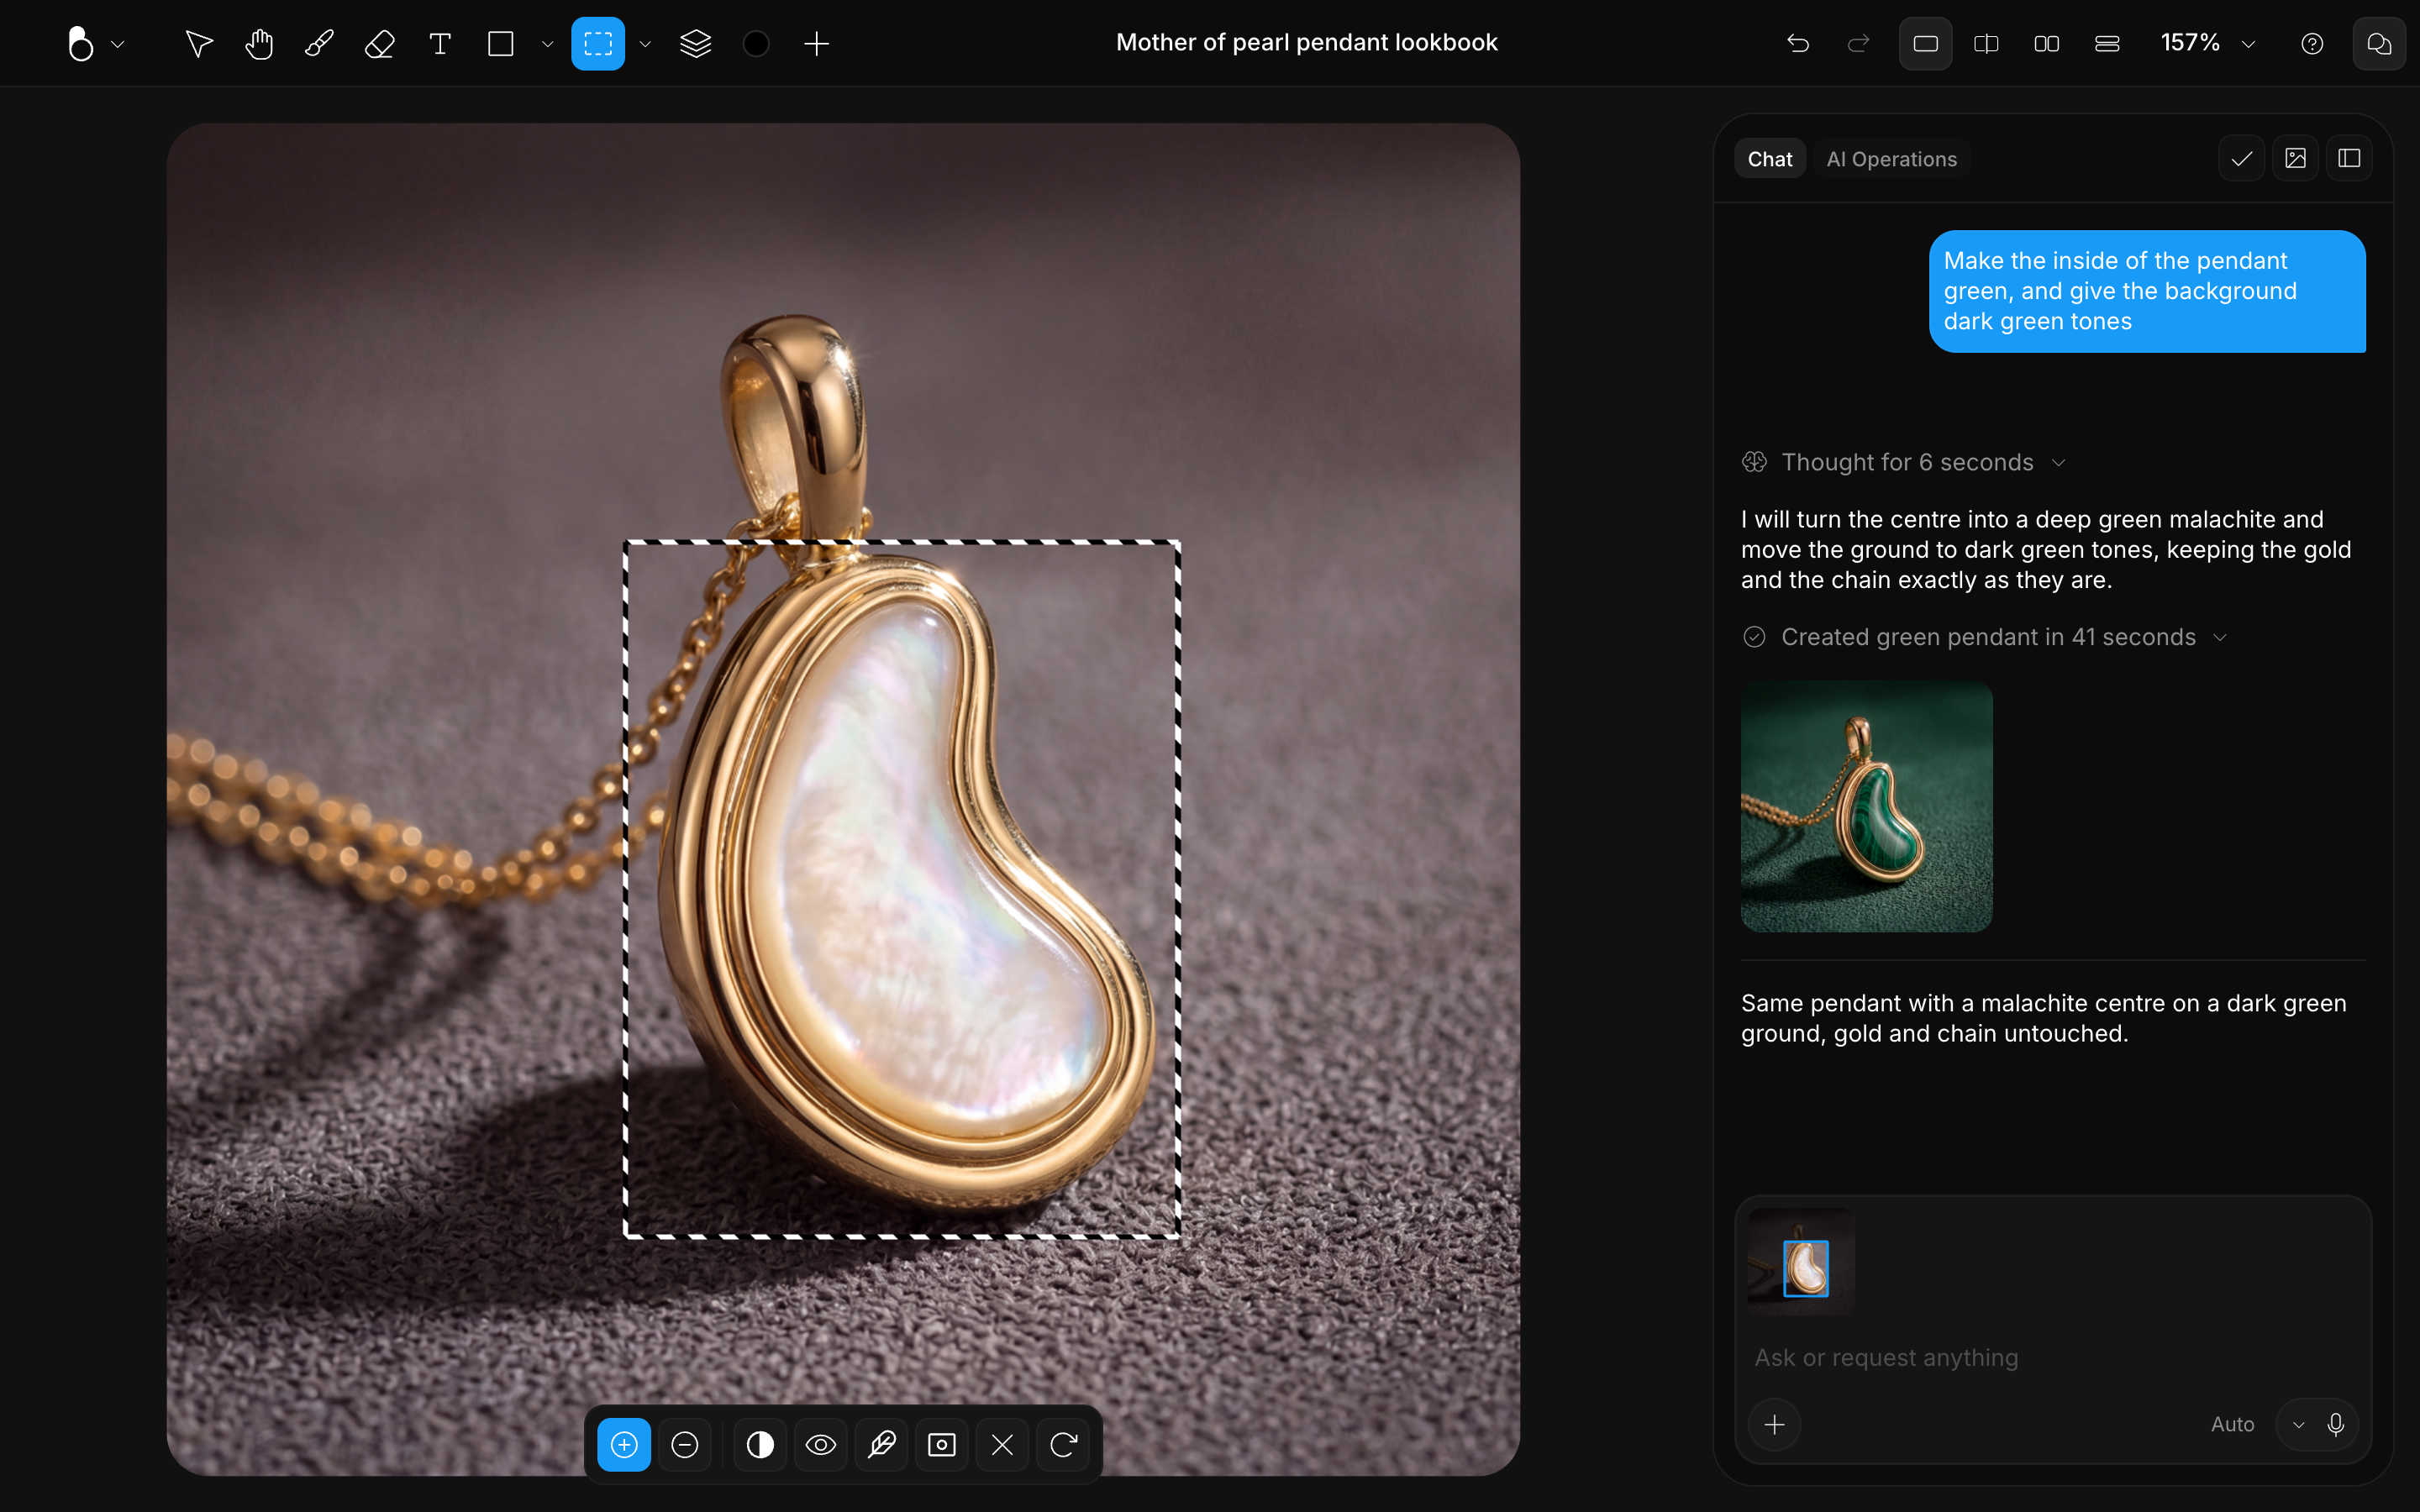2420x1512 pixels.
Task: Click the undo arrow
Action: point(1798,43)
